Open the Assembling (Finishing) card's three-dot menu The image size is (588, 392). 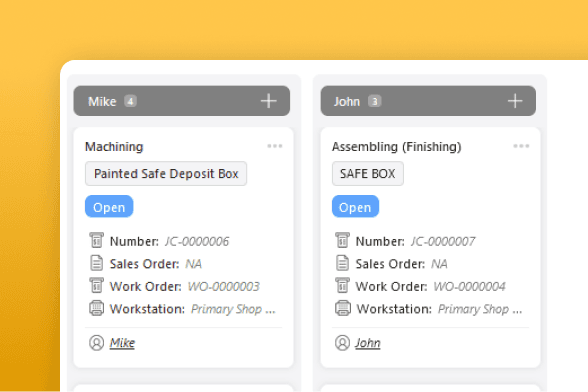tap(521, 146)
